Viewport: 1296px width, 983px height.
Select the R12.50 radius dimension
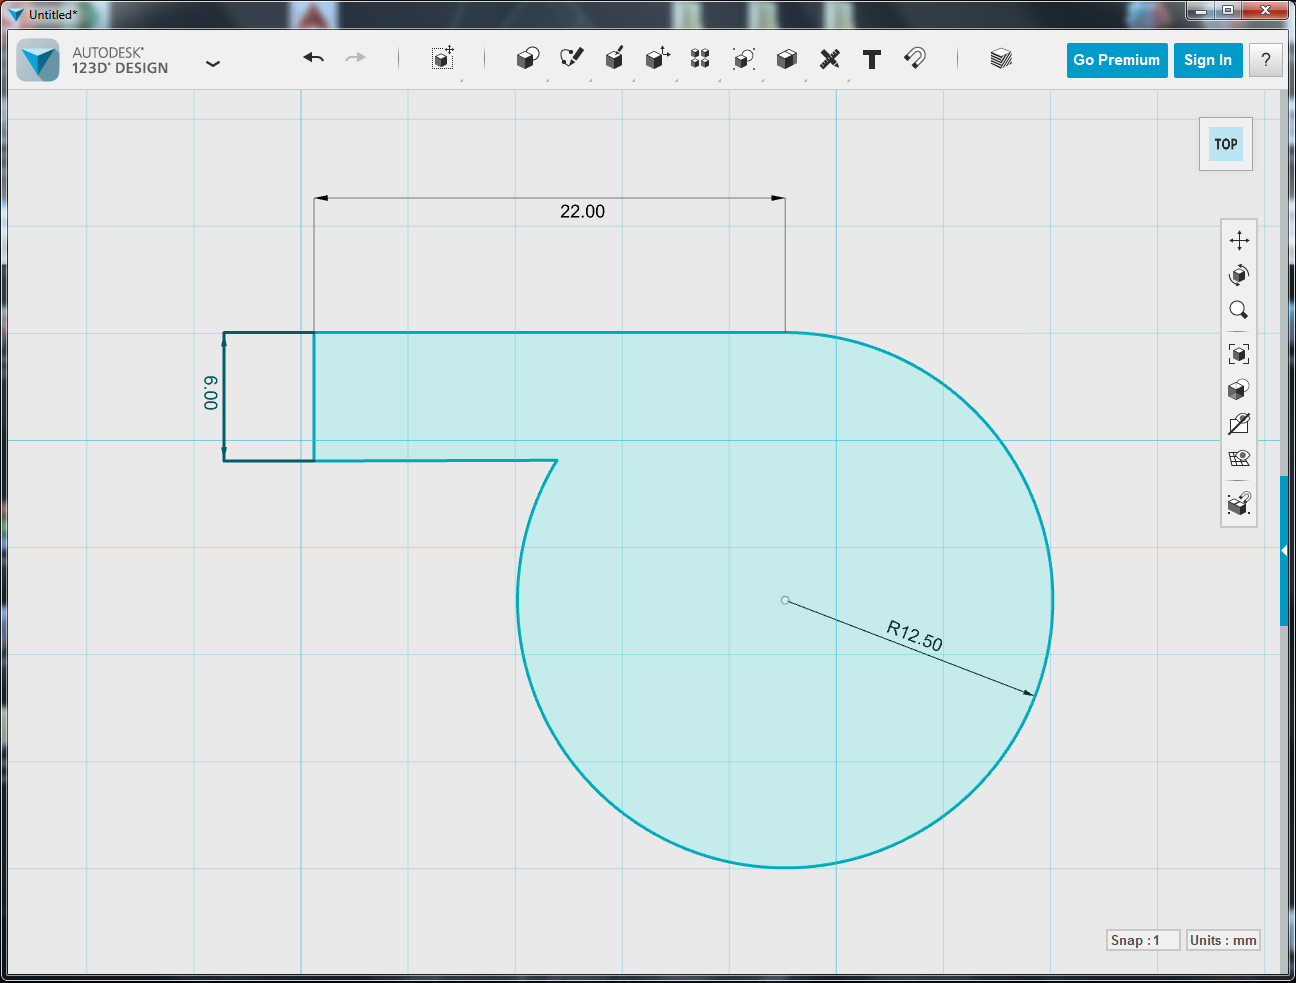point(915,635)
